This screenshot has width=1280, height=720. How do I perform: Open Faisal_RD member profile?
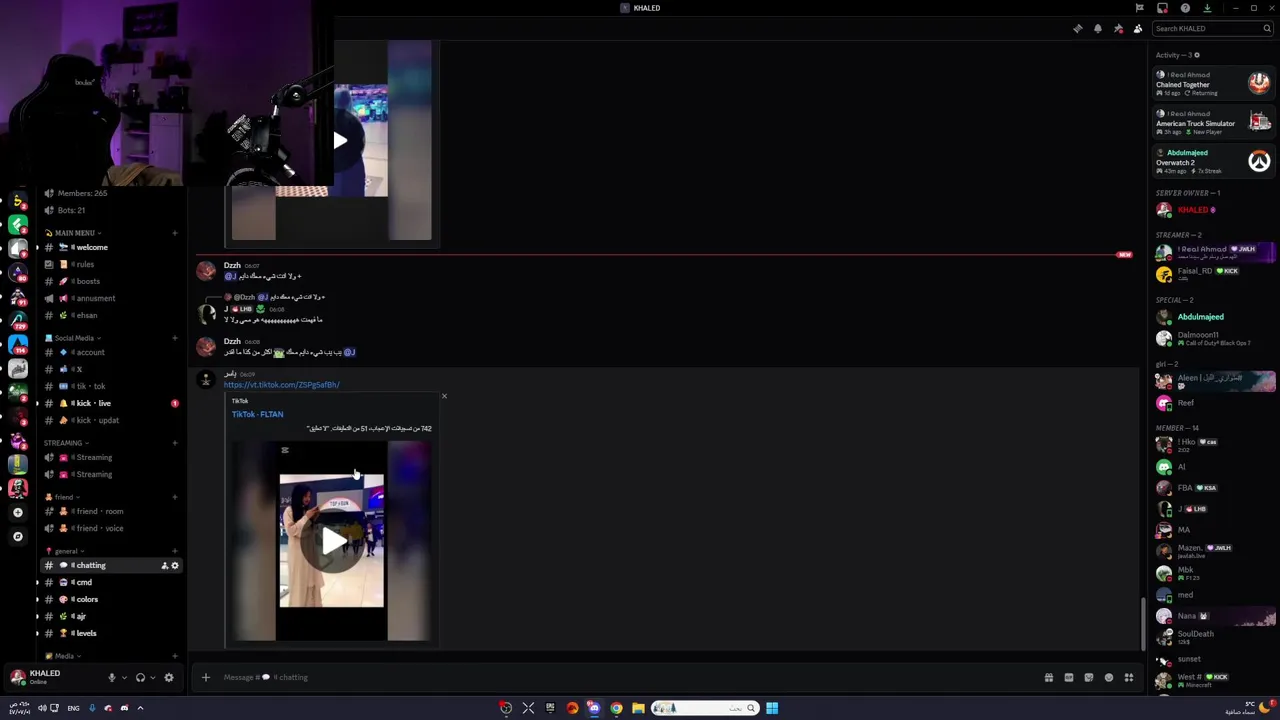pyautogui.click(x=1213, y=273)
